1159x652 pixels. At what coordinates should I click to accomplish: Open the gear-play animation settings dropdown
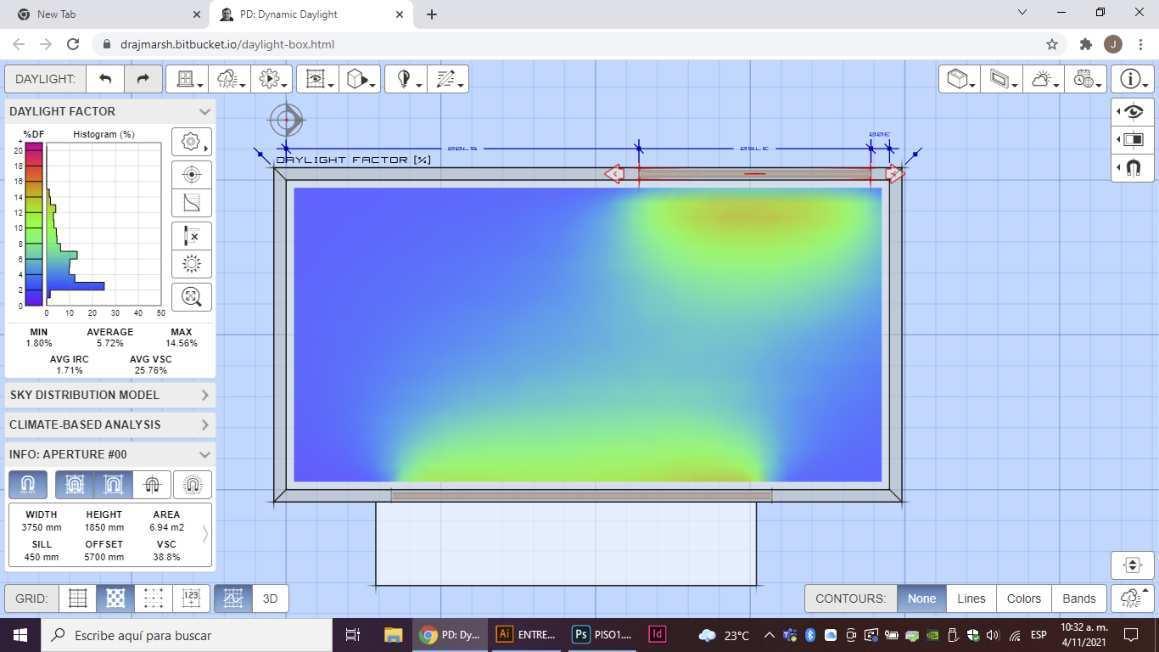coord(271,79)
